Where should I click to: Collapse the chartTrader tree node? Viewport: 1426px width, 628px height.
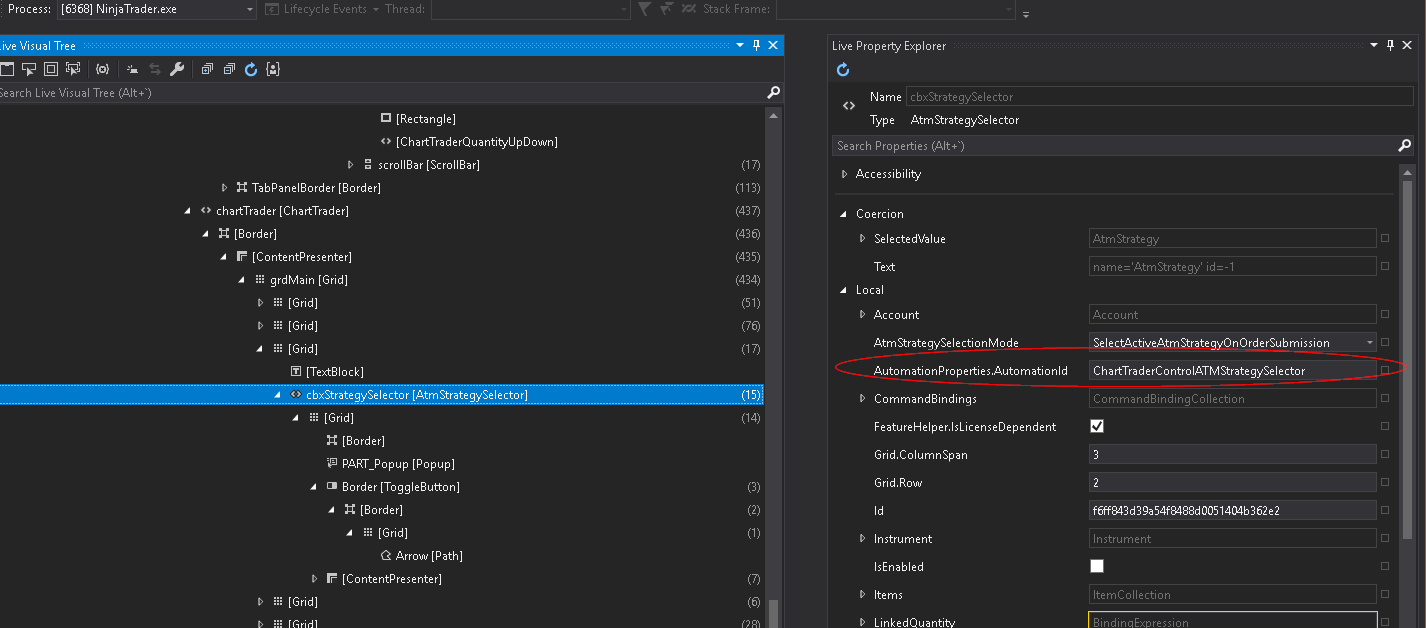(x=187, y=211)
